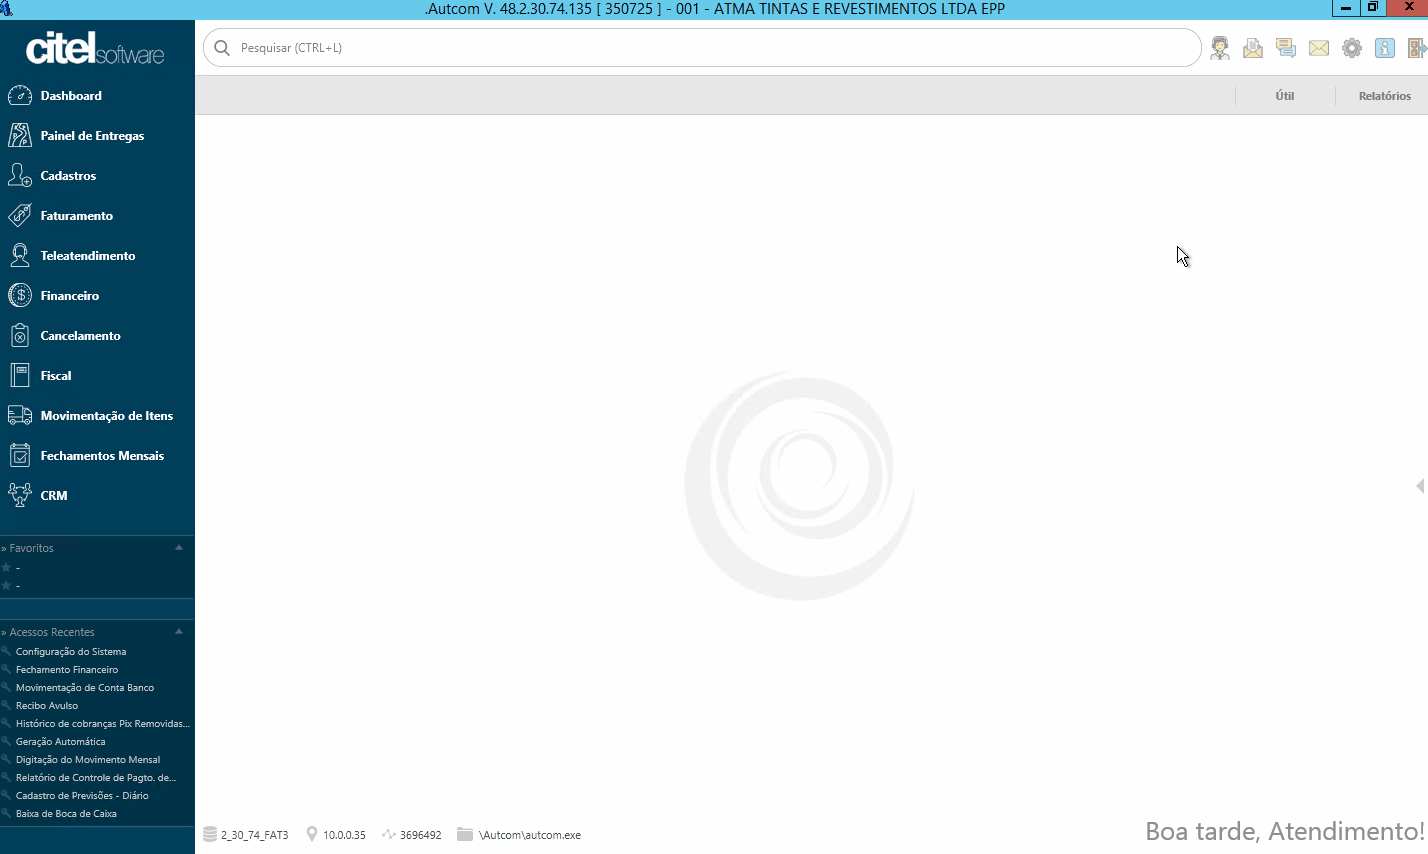Open settings gear icon in toolbar

(x=1352, y=48)
